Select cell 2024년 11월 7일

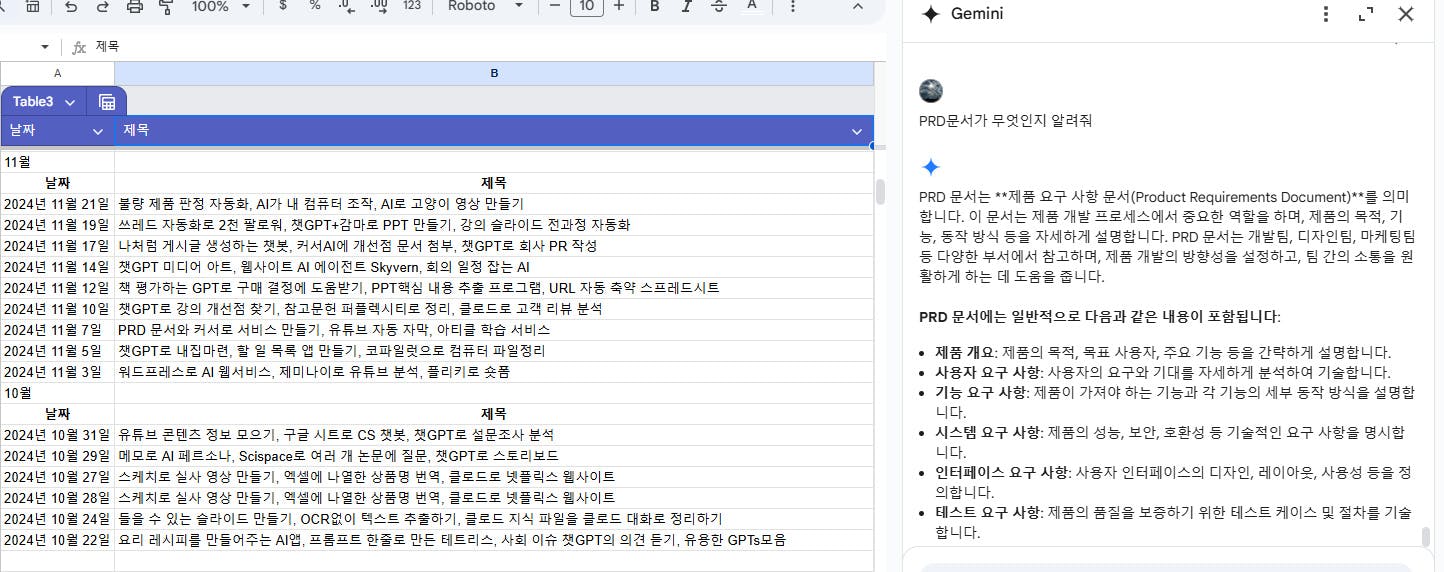tap(57, 329)
